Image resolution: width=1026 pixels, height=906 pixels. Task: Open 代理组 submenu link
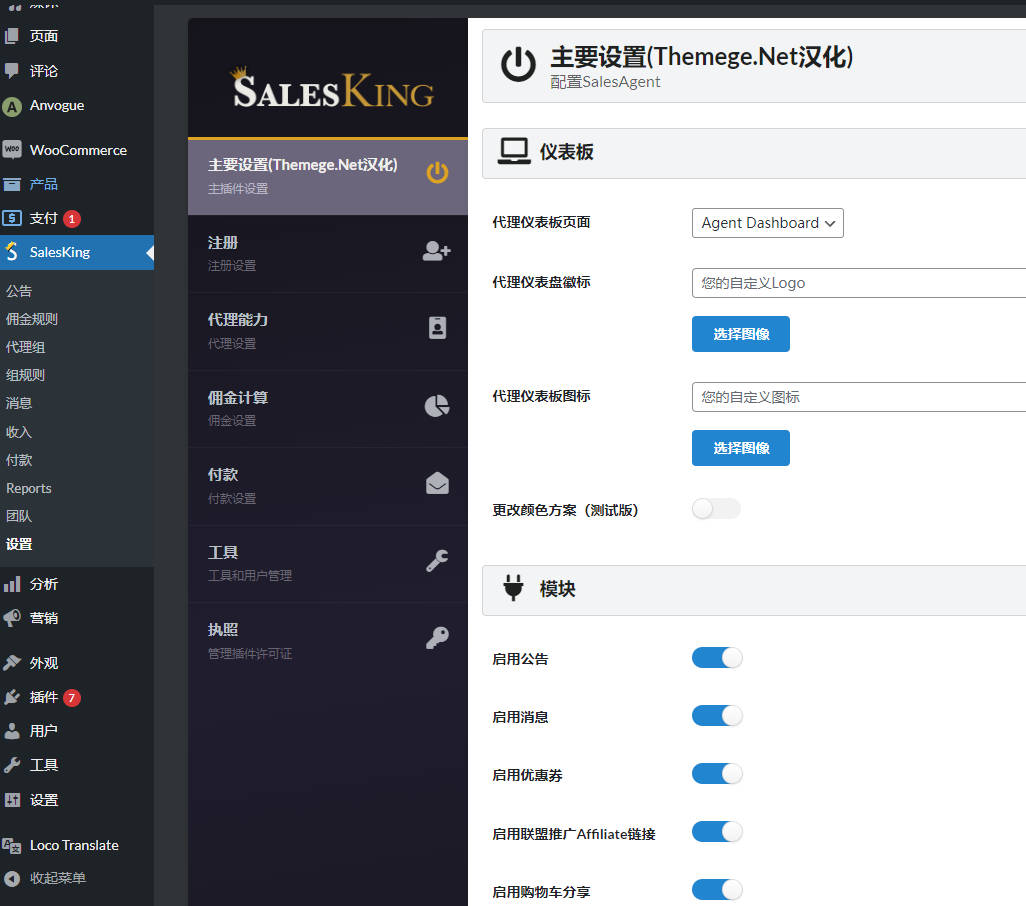26,347
